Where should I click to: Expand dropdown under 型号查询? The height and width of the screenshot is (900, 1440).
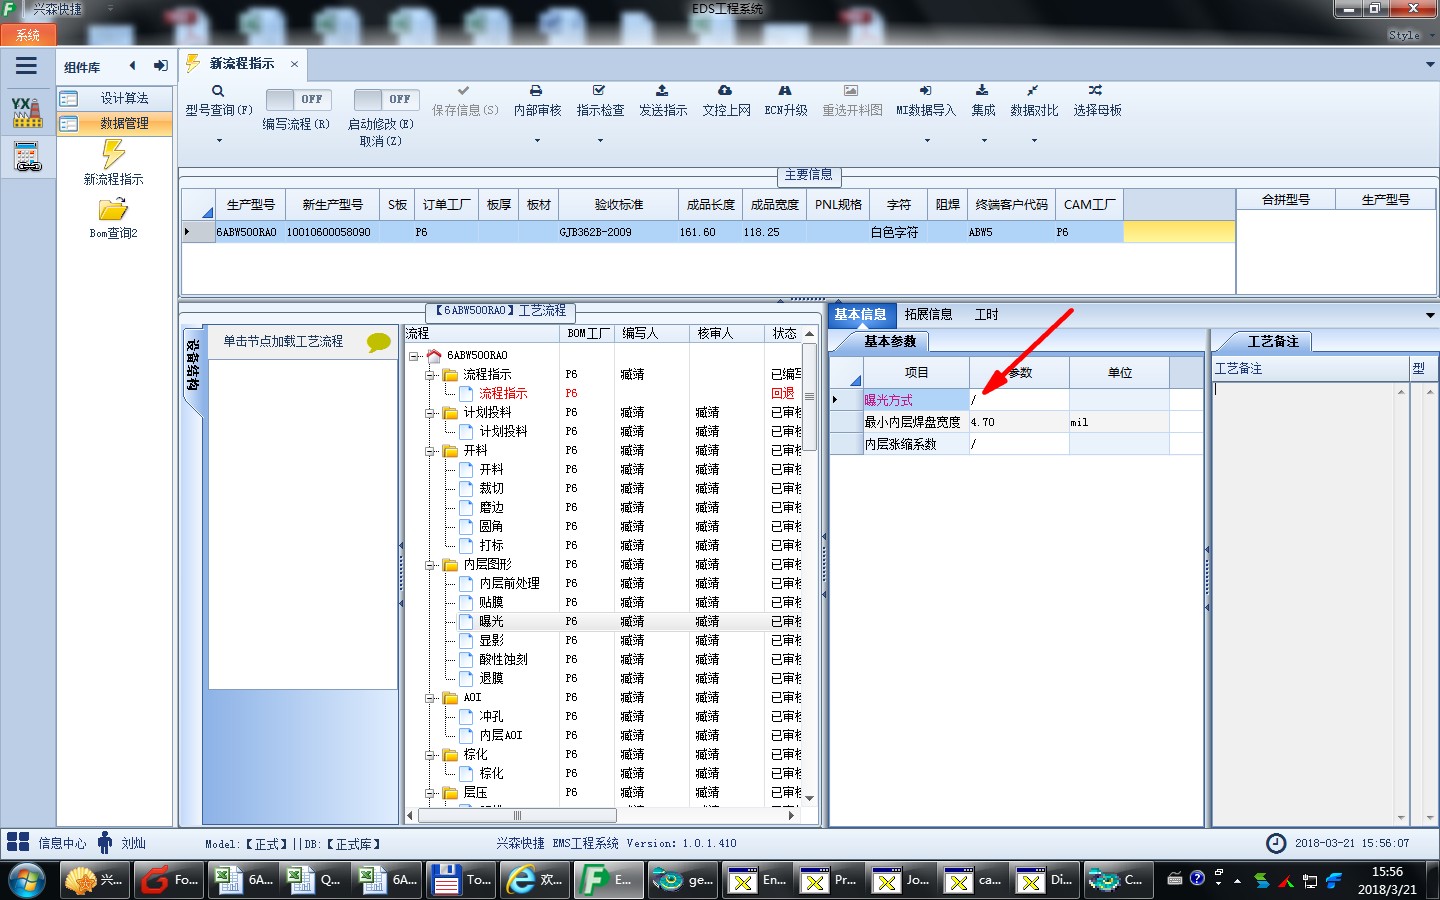click(218, 141)
